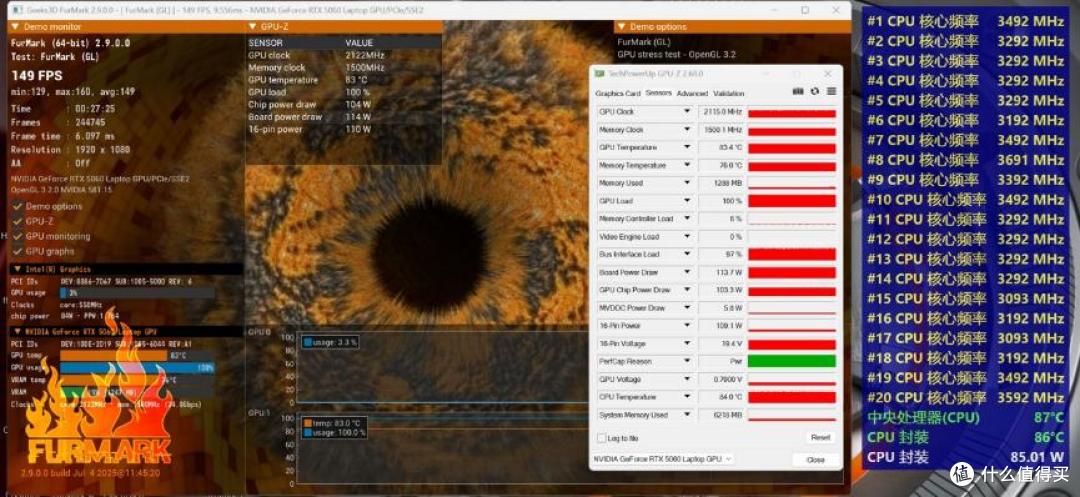Open the Board Power Draw dropdown arrow
Screen dimensions: 1080x497
point(687,273)
